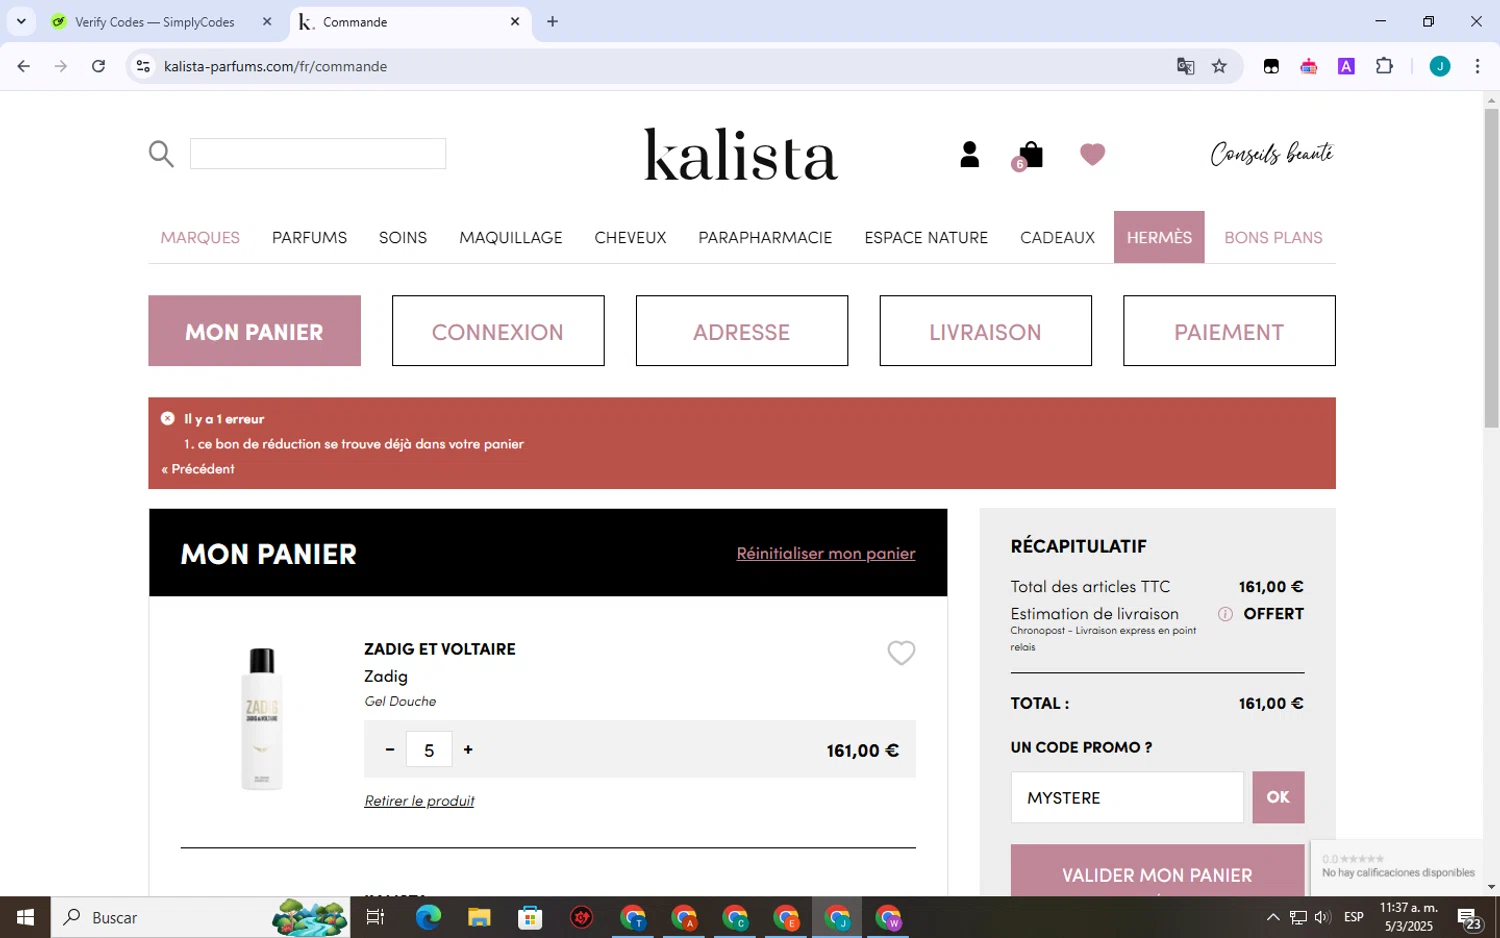Launch Microsoft Edge from taskbar
This screenshot has height=938, width=1500.
pos(428,917)
